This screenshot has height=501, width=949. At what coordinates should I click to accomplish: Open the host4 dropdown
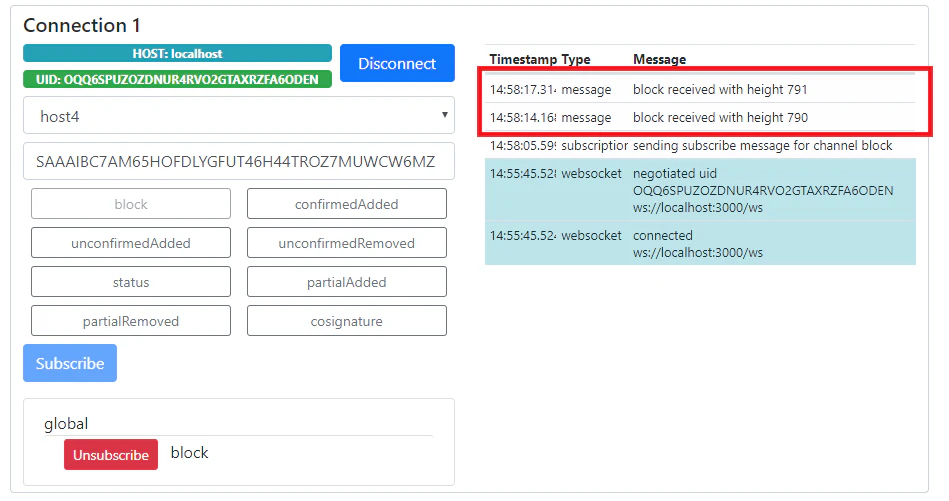point(239,115)
